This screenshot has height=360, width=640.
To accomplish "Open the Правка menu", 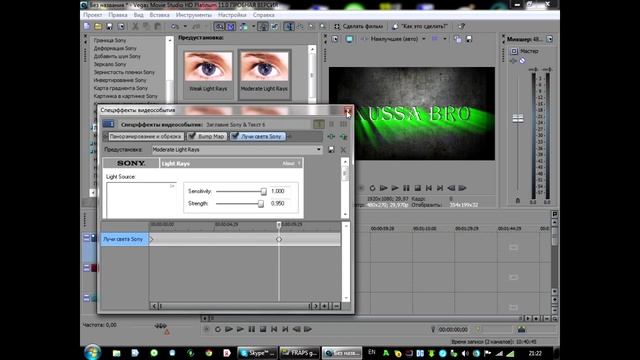I will (118, 15).
